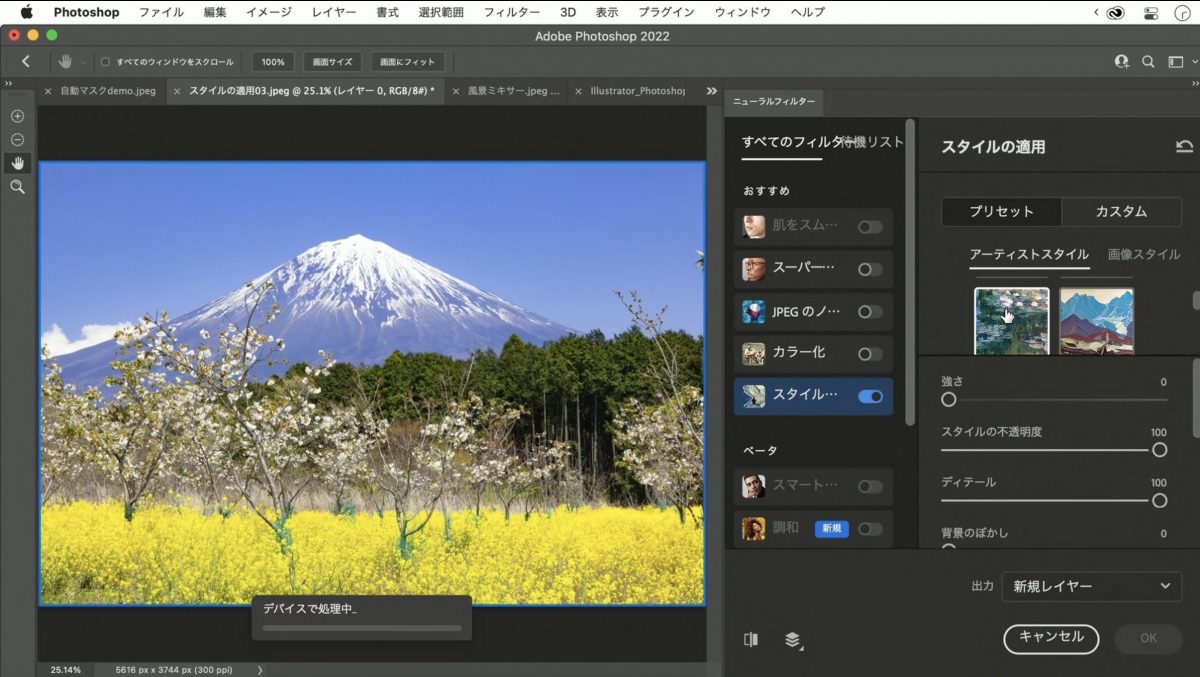Expand the hidden document tabs chevron

[x=711, y=91]
